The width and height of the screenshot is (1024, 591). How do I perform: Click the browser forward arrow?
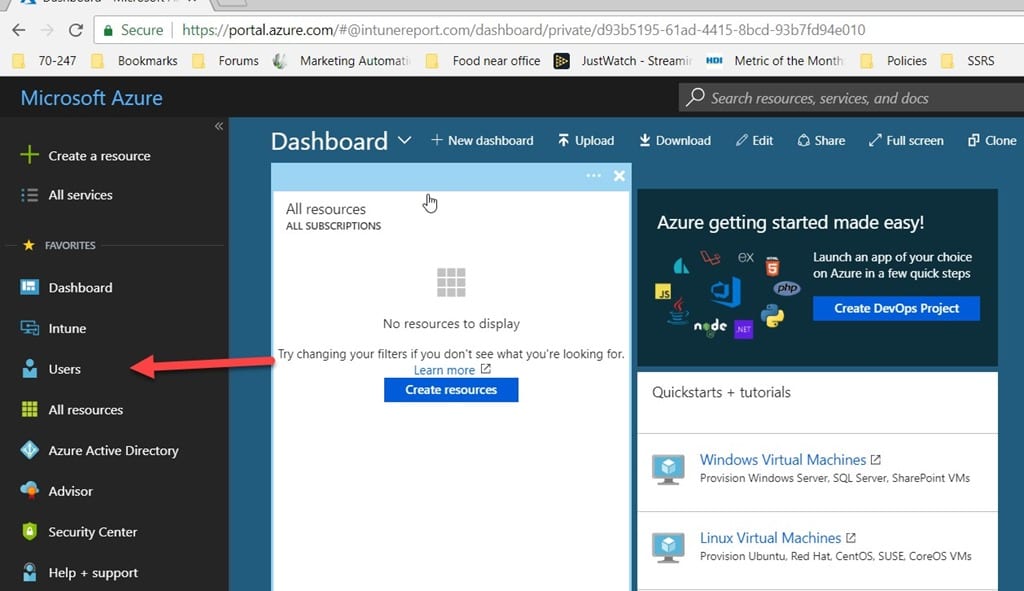(47, 30)
